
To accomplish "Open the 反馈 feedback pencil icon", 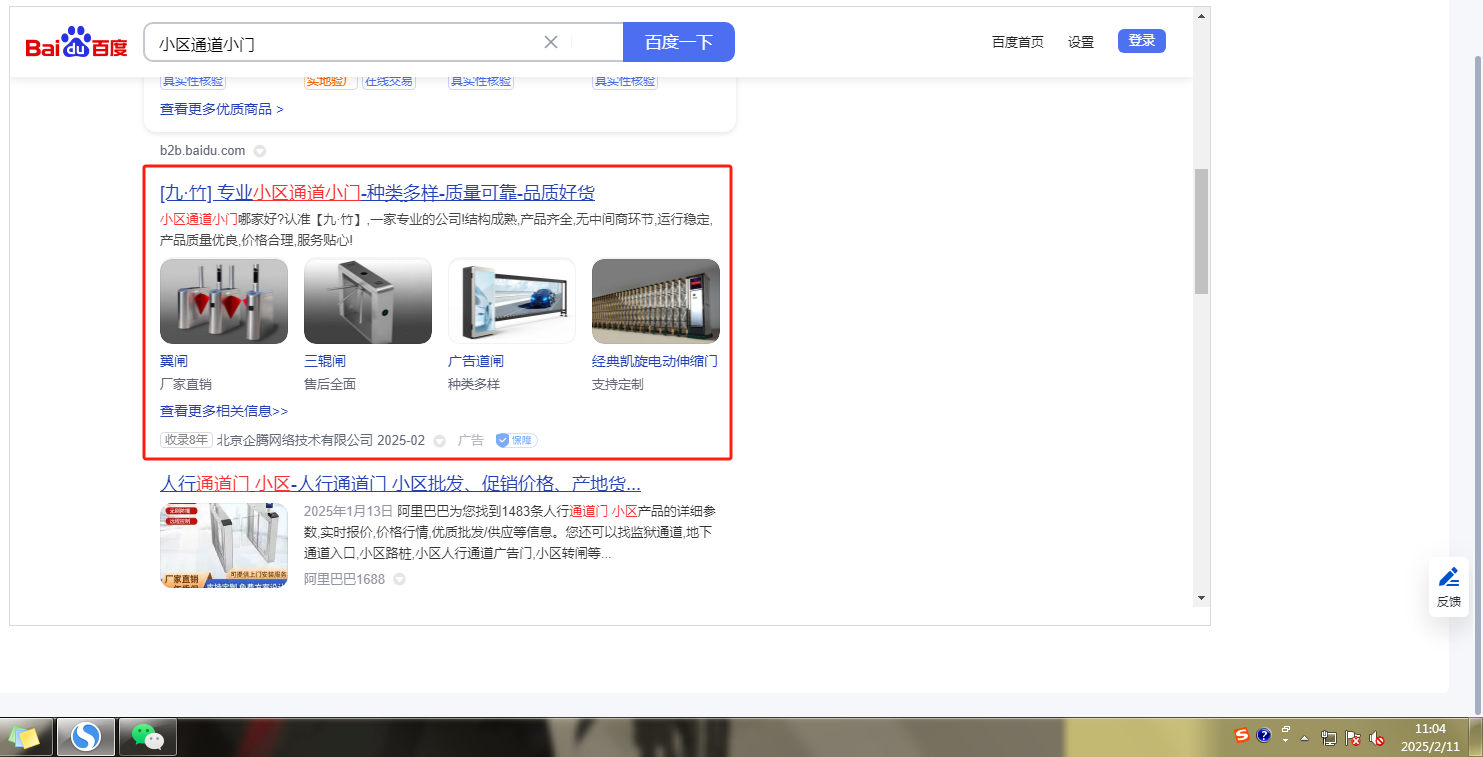I will [1448, 577].
